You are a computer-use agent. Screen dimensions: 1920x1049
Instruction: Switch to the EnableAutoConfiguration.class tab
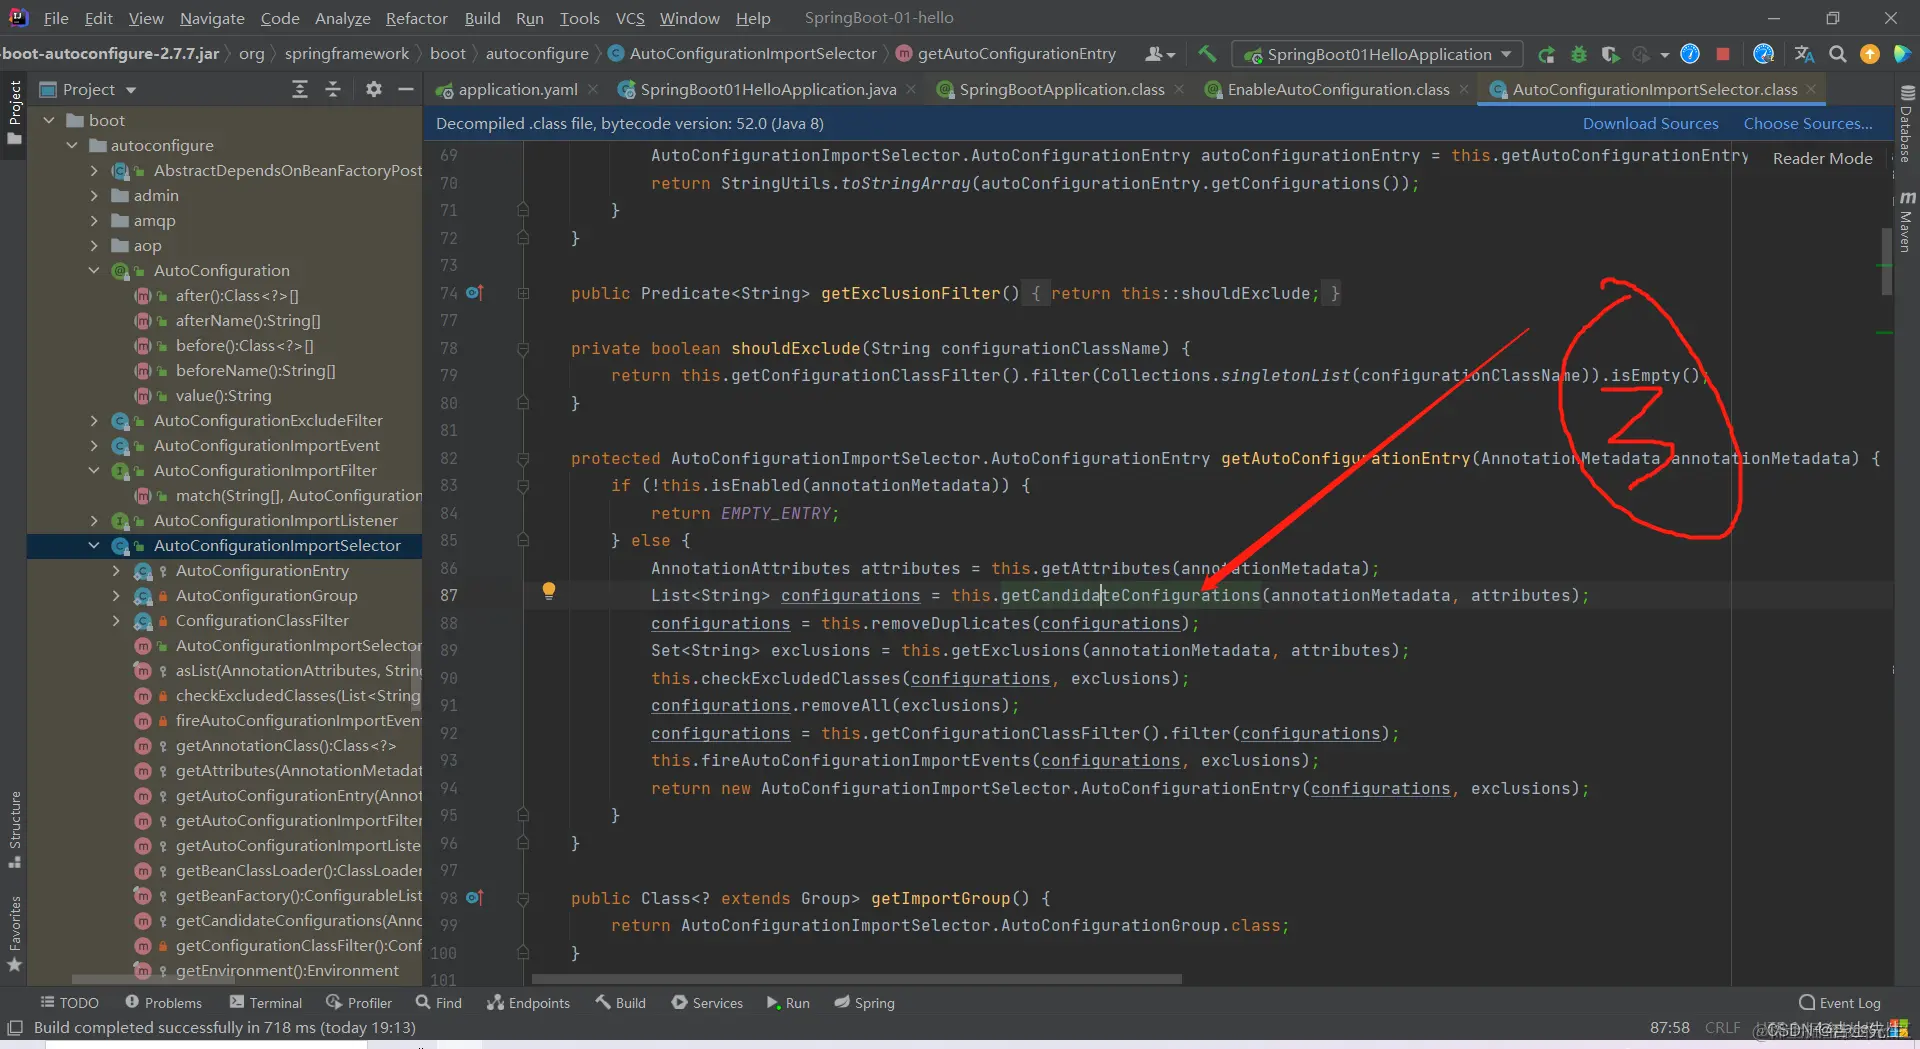click(1338, 90)
